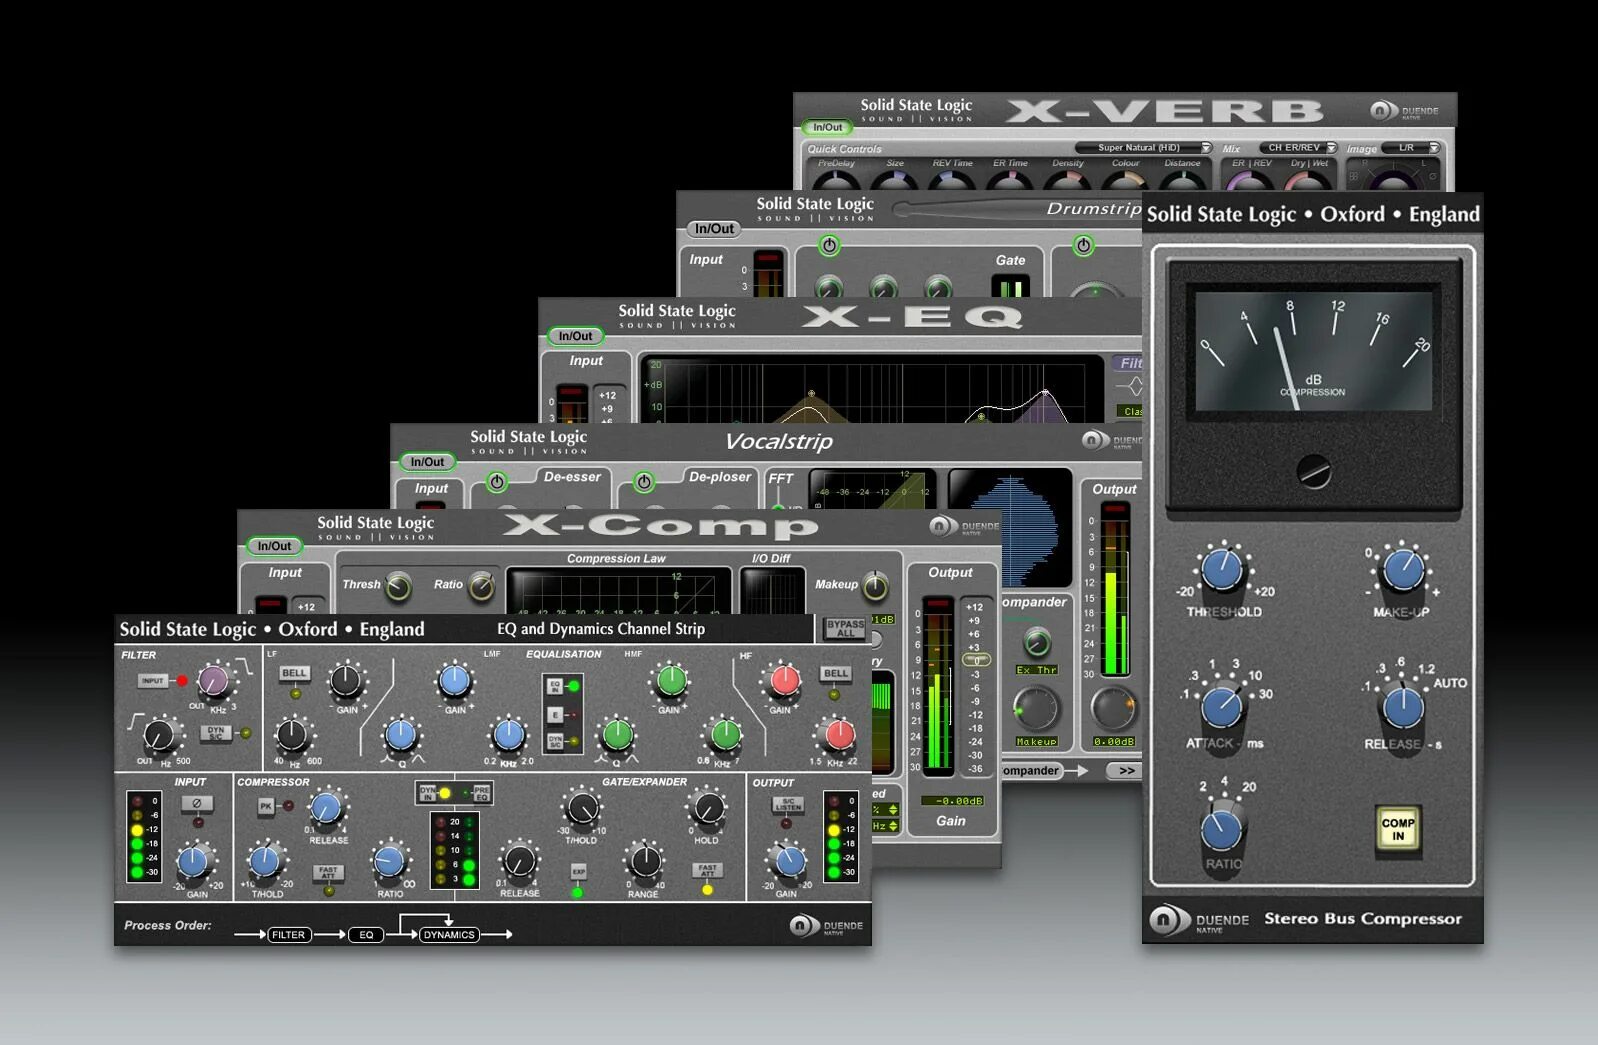Viewport: 1598px width, 1045px height.
Task: Click the EQ block in Process Order
Action: click(x=366, y=935)
